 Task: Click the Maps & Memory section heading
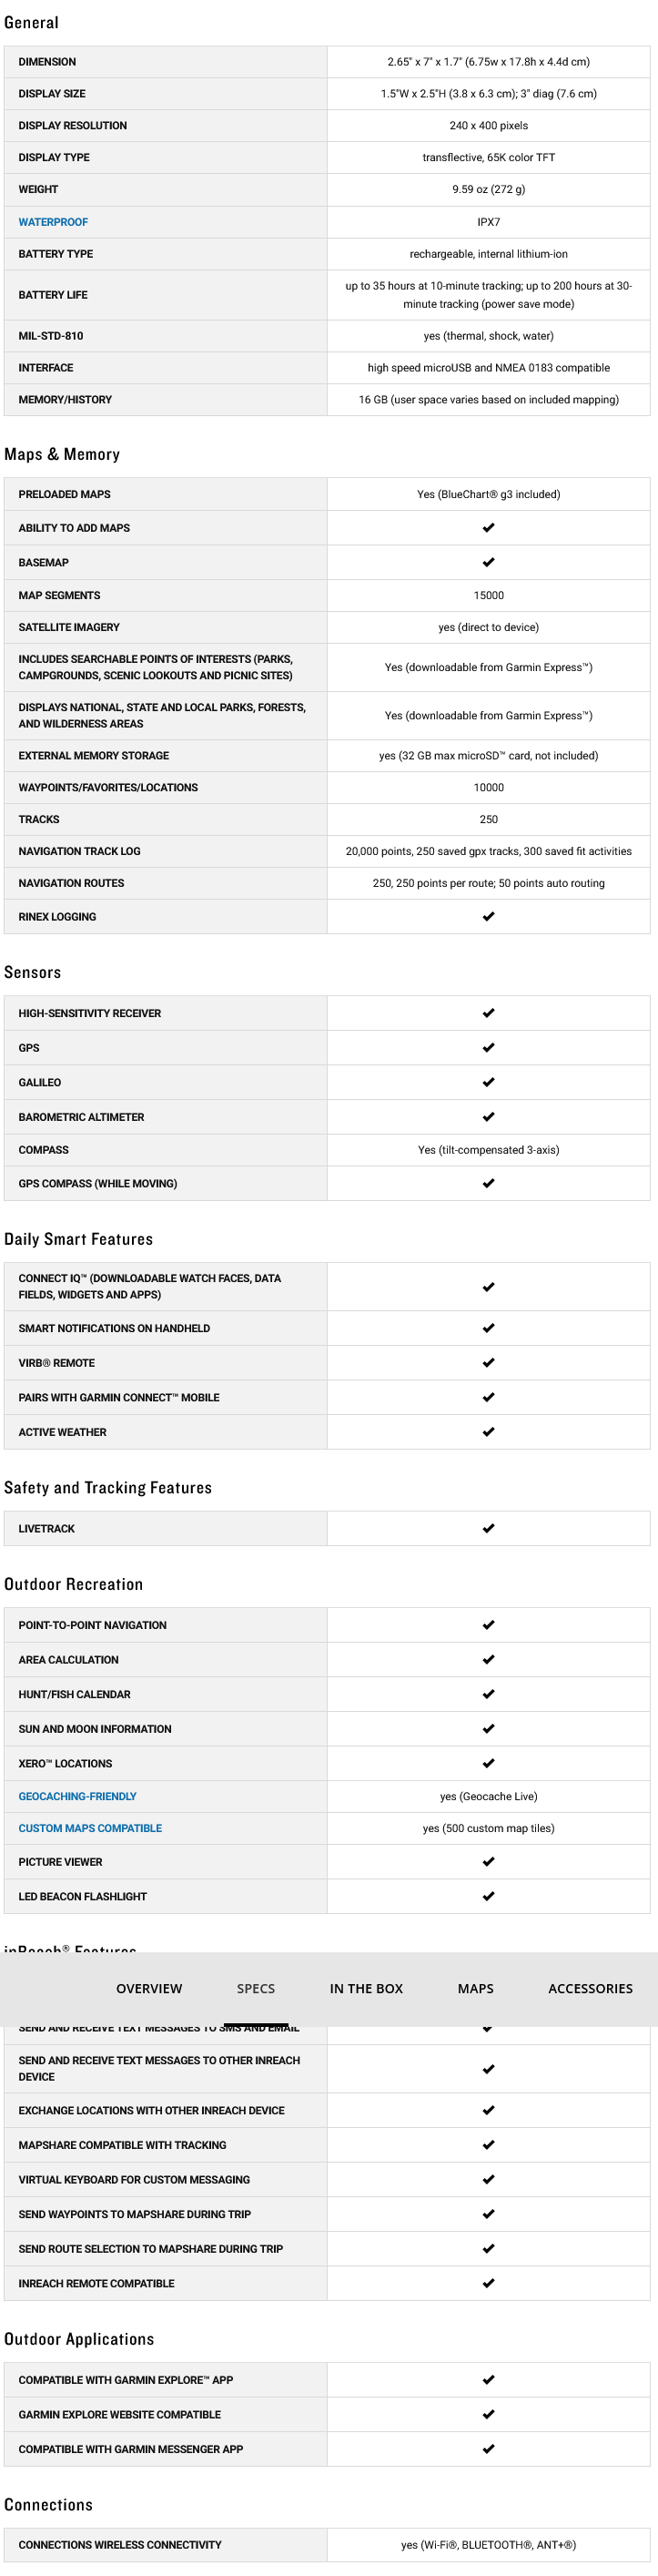click(62, 454)
